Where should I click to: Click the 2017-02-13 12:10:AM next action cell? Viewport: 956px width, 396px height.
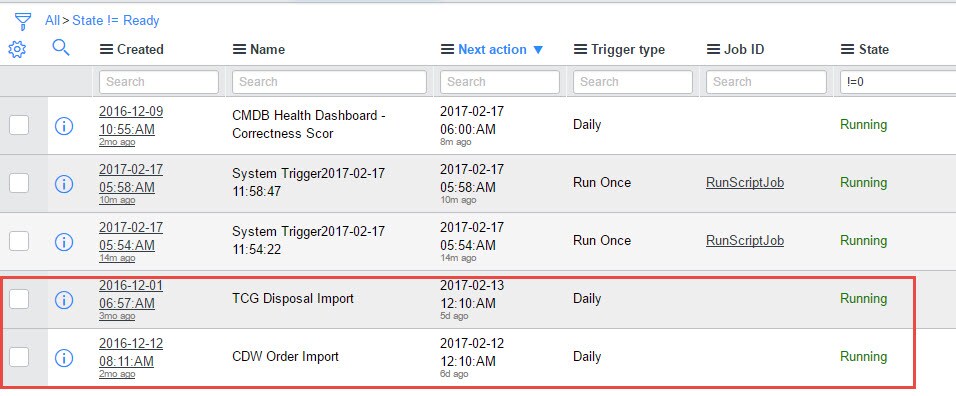pyautogui.click(x=472, y=294)
